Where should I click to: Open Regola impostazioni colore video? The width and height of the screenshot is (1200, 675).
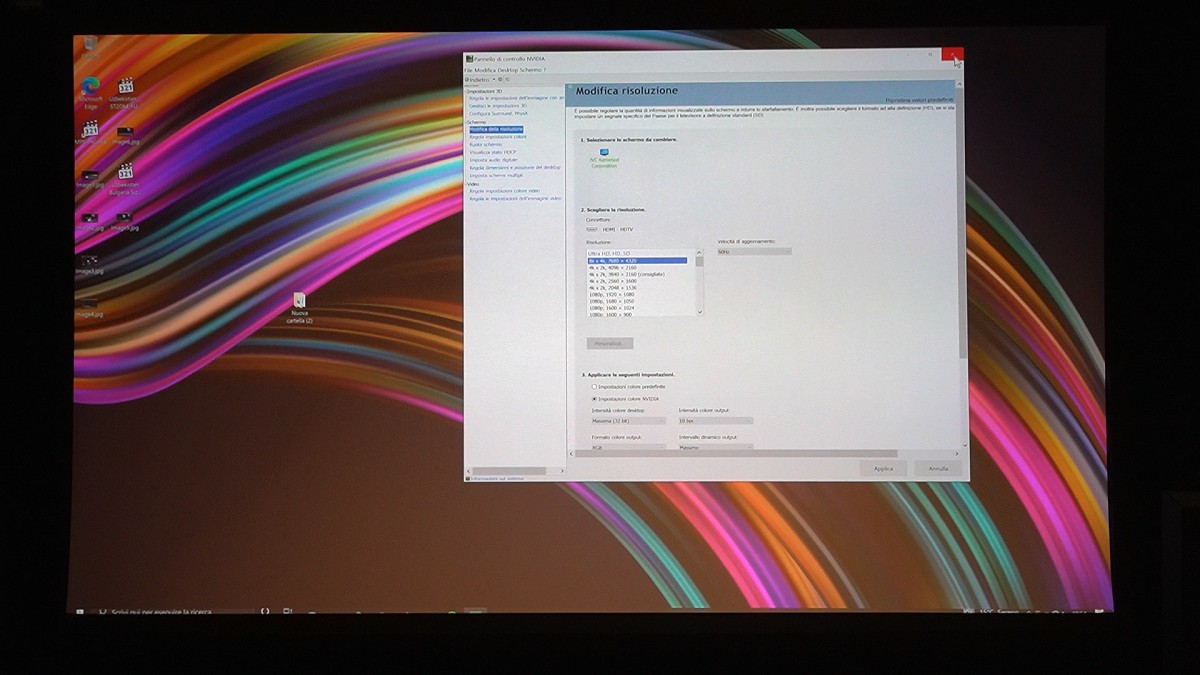coord(504,191)
